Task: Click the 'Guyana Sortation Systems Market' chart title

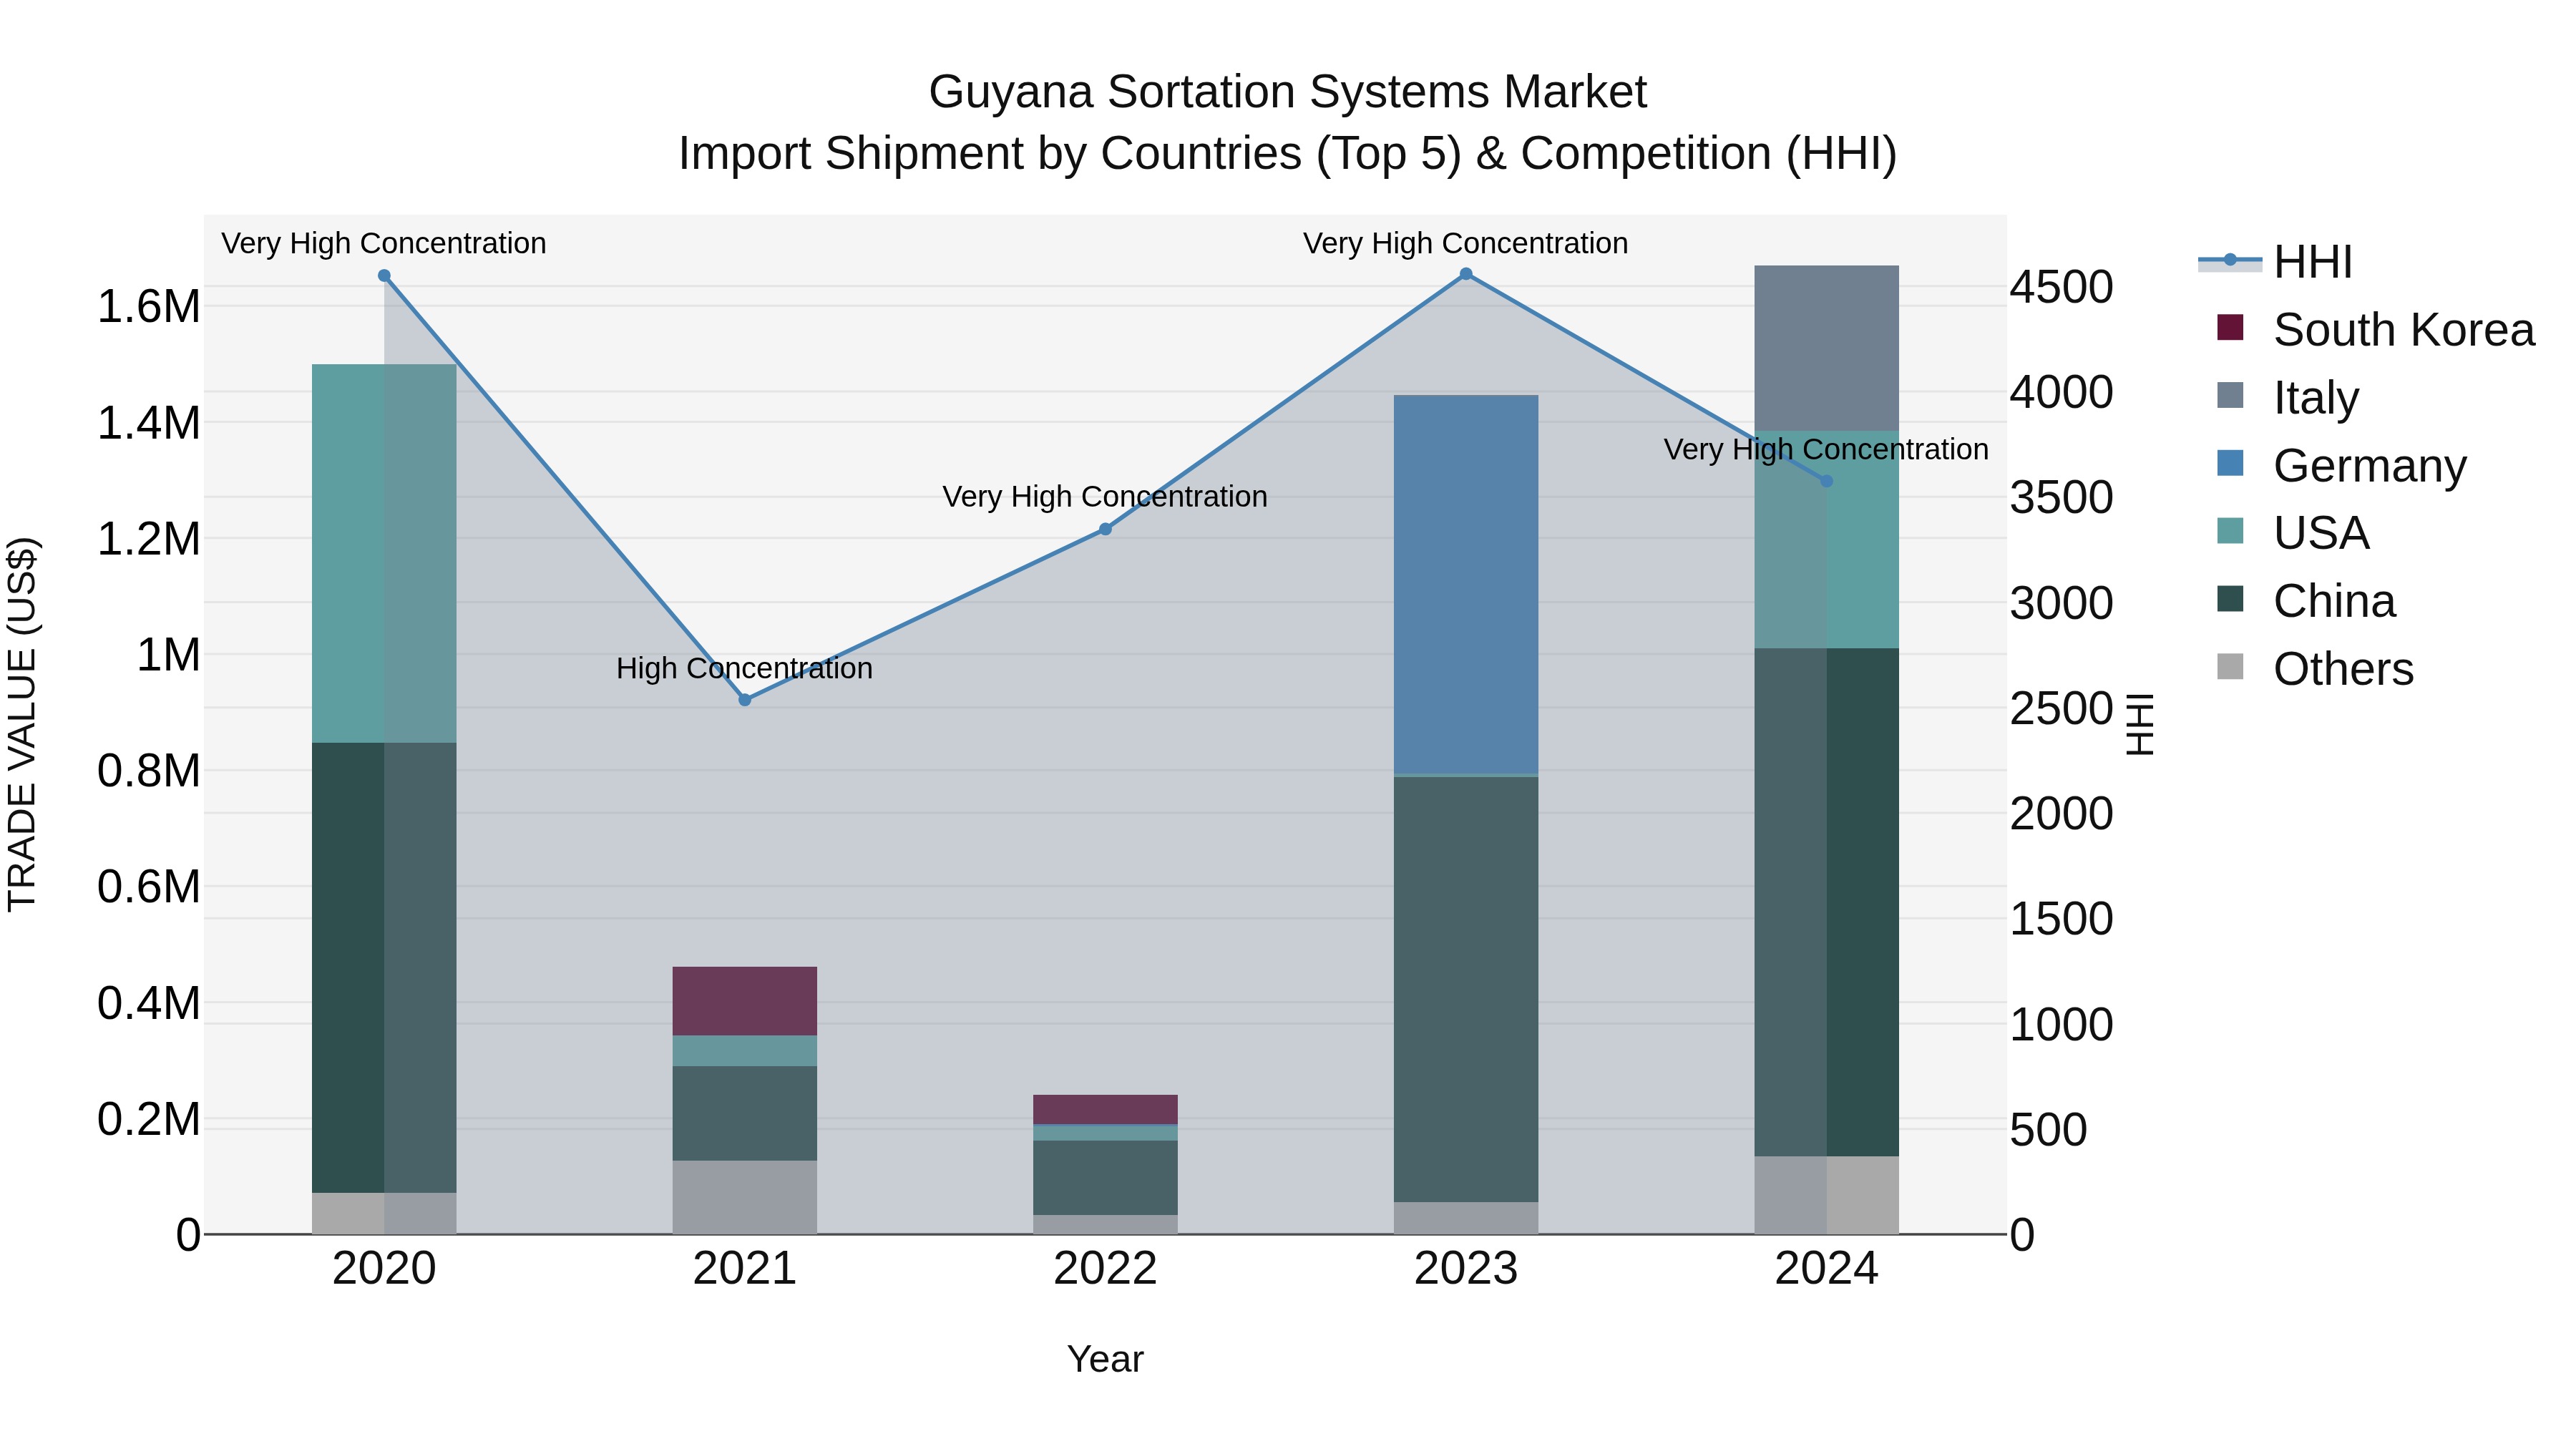Action: (1288, 92)
